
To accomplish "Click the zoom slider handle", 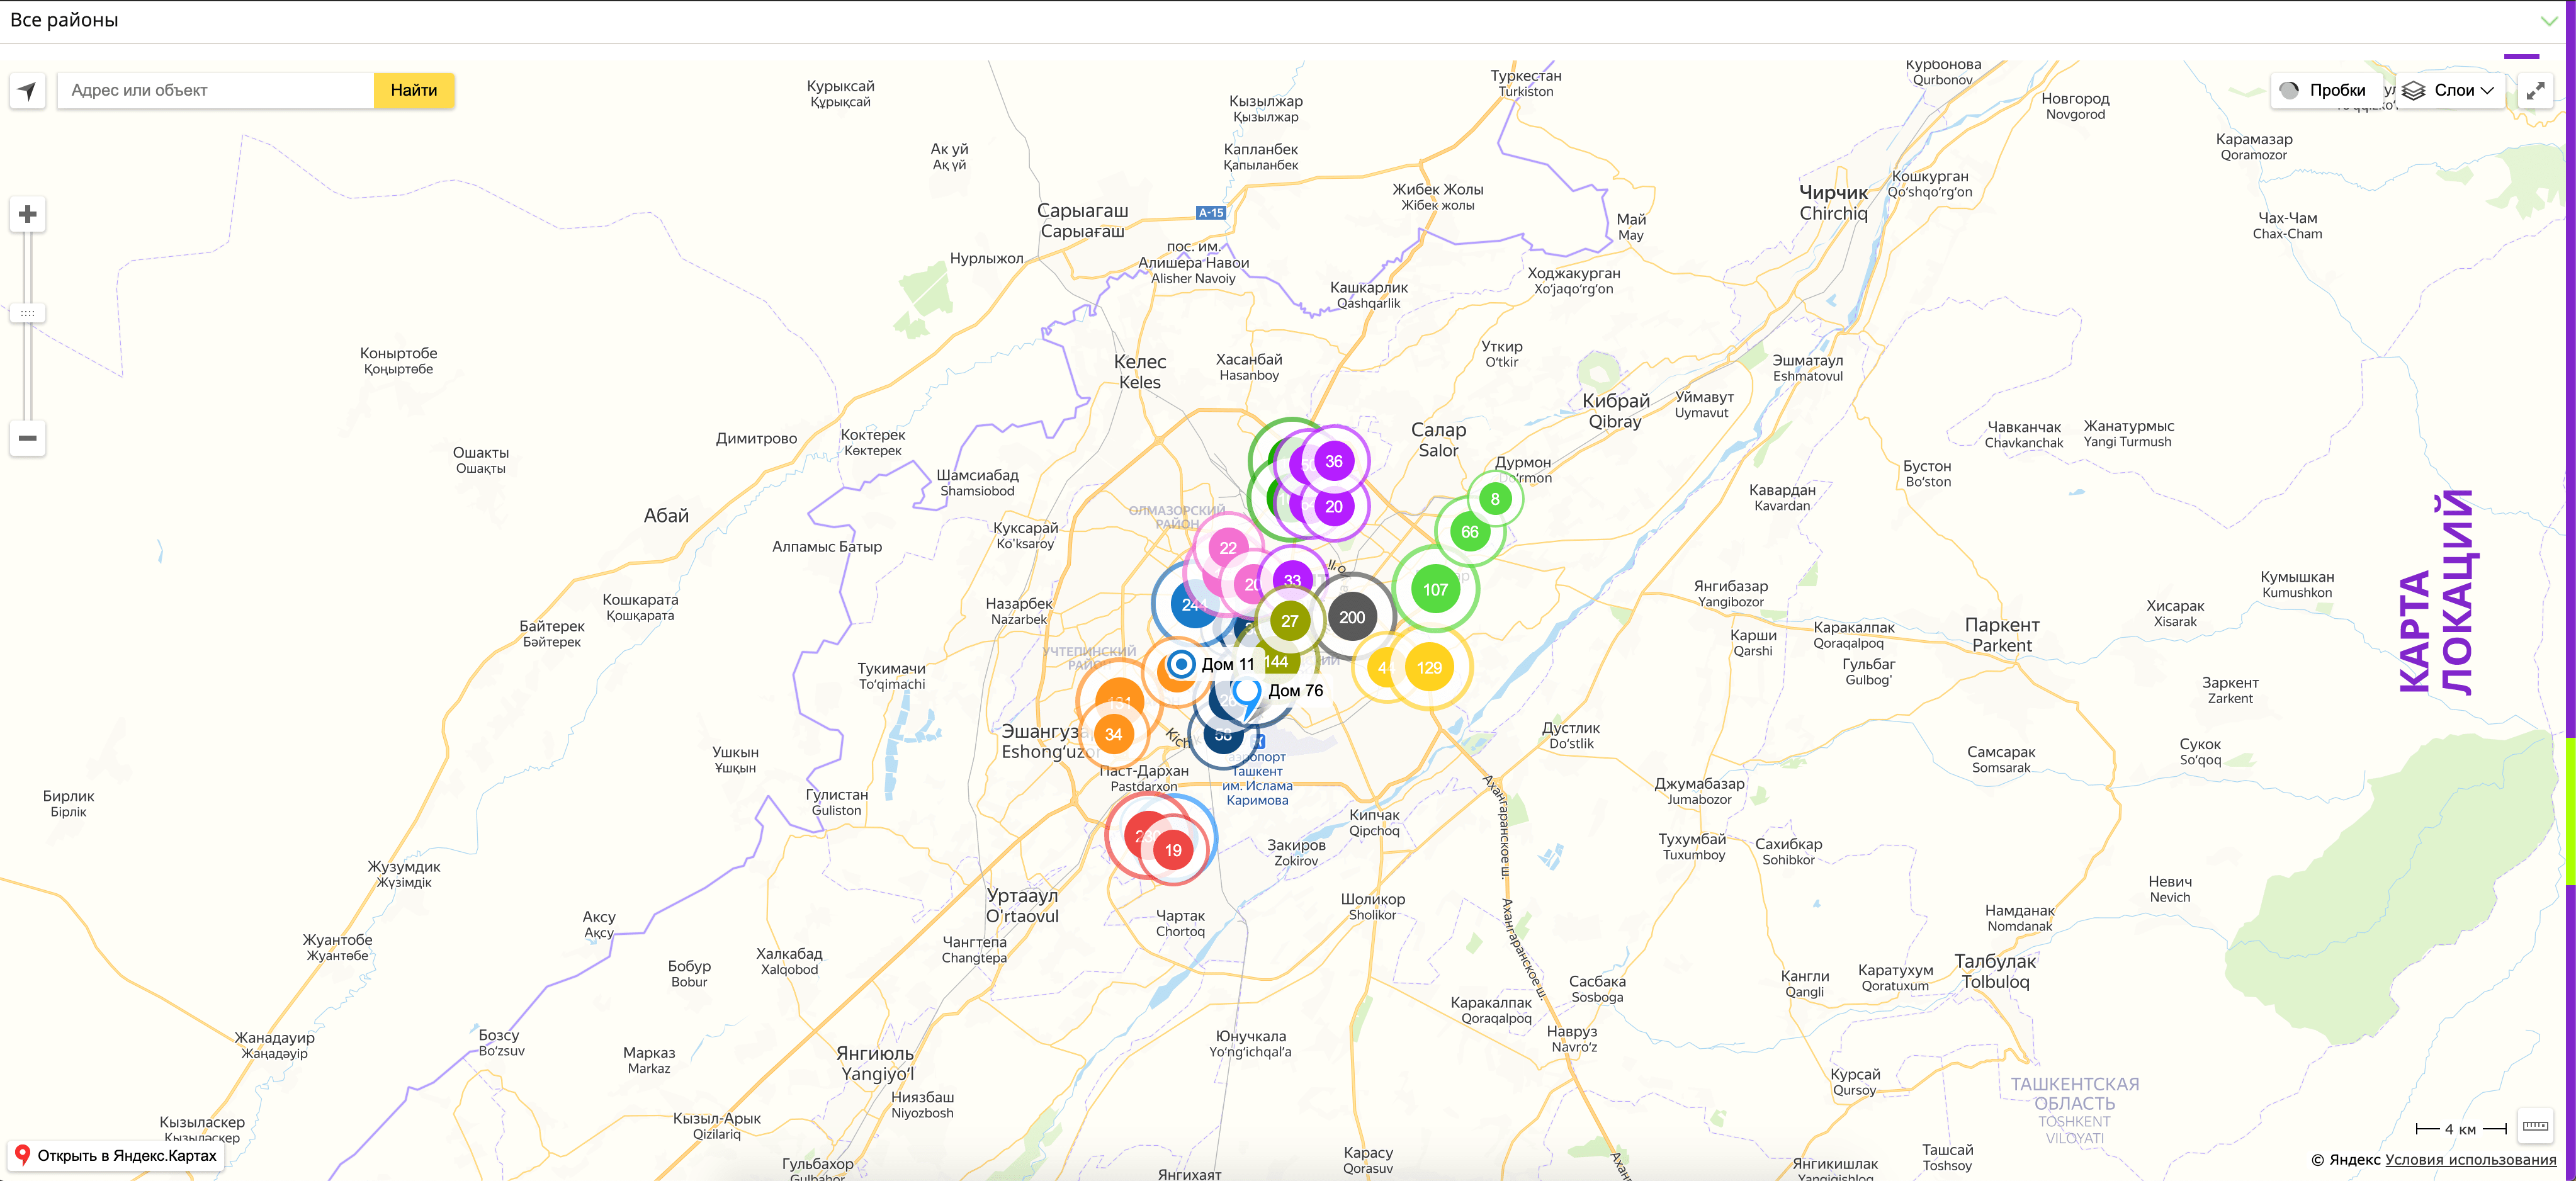I will 28,313.
